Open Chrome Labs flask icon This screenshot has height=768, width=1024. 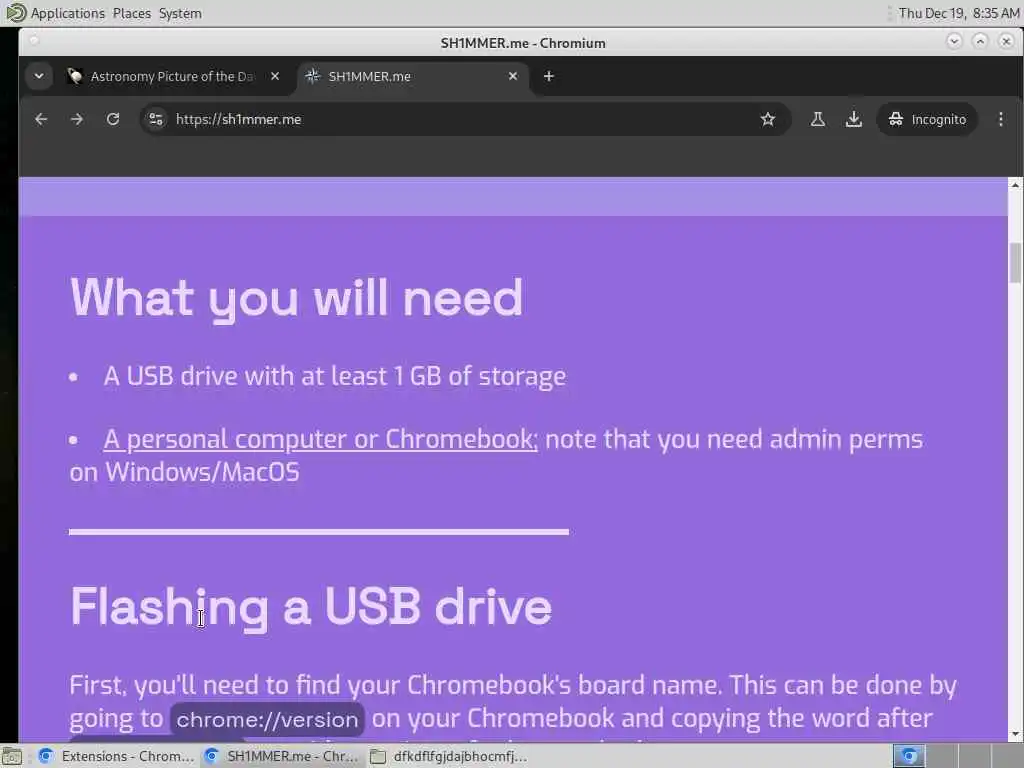pos(818,119)
